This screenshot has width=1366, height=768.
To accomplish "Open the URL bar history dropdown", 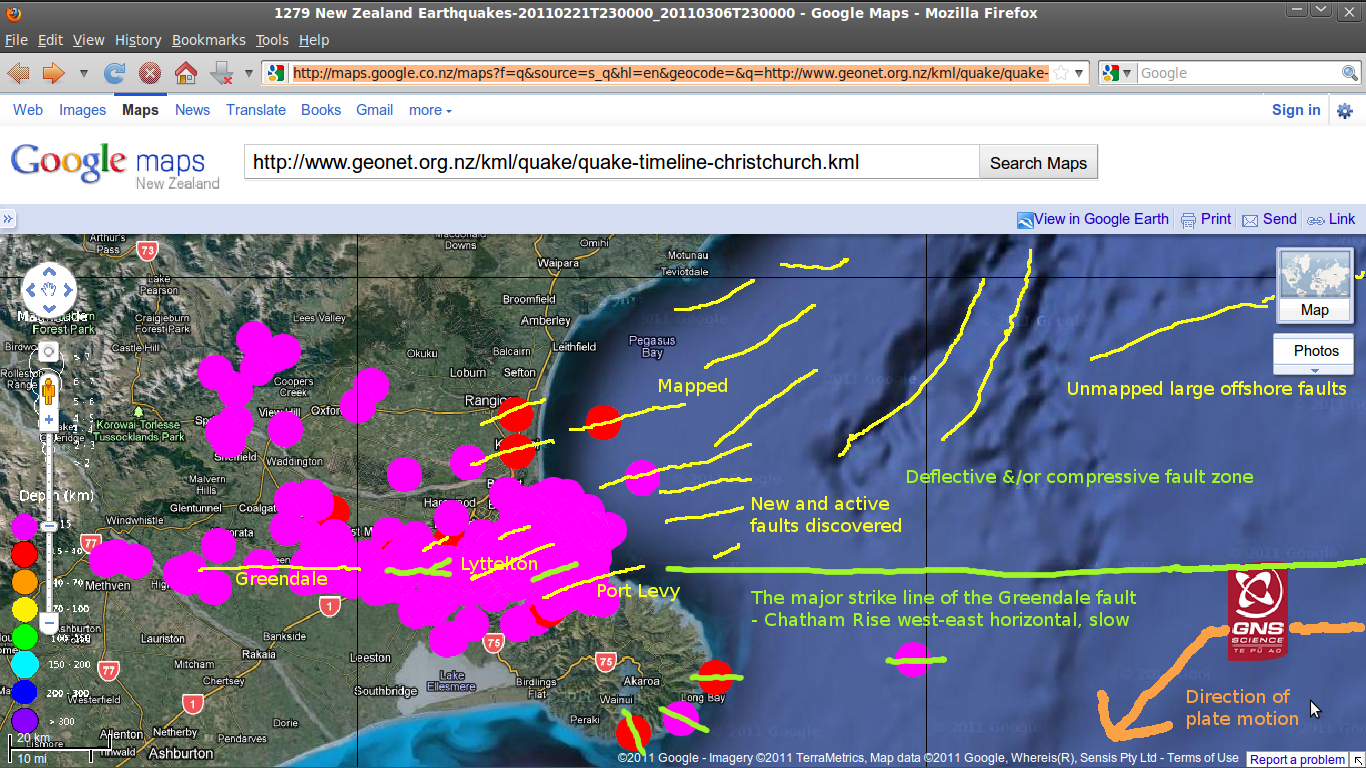I will click(x=1079, y=73).
